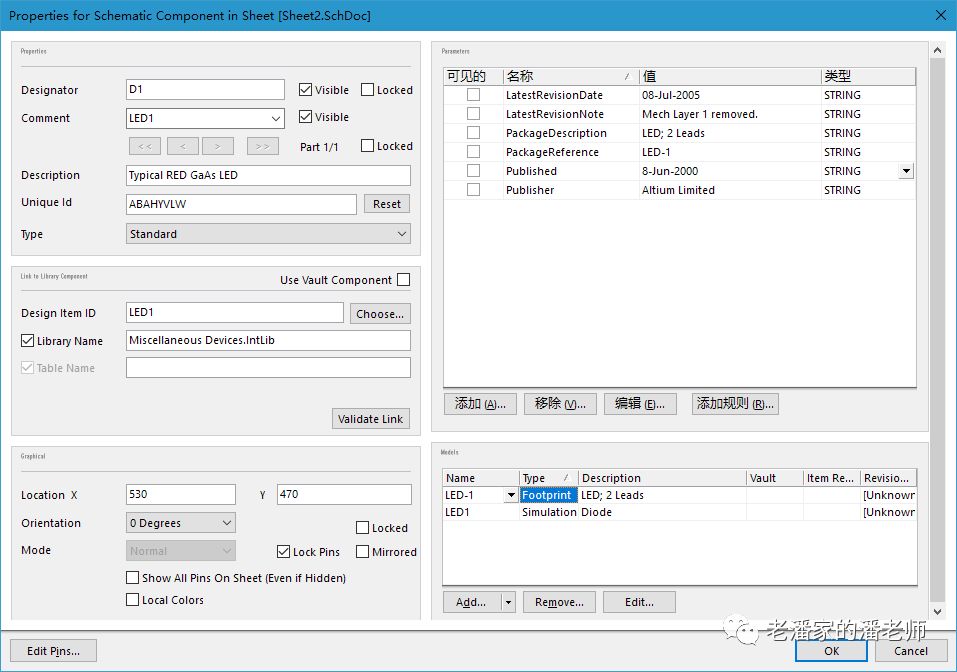
Task: Click the next part (>) navigation button
Action: 217,146
